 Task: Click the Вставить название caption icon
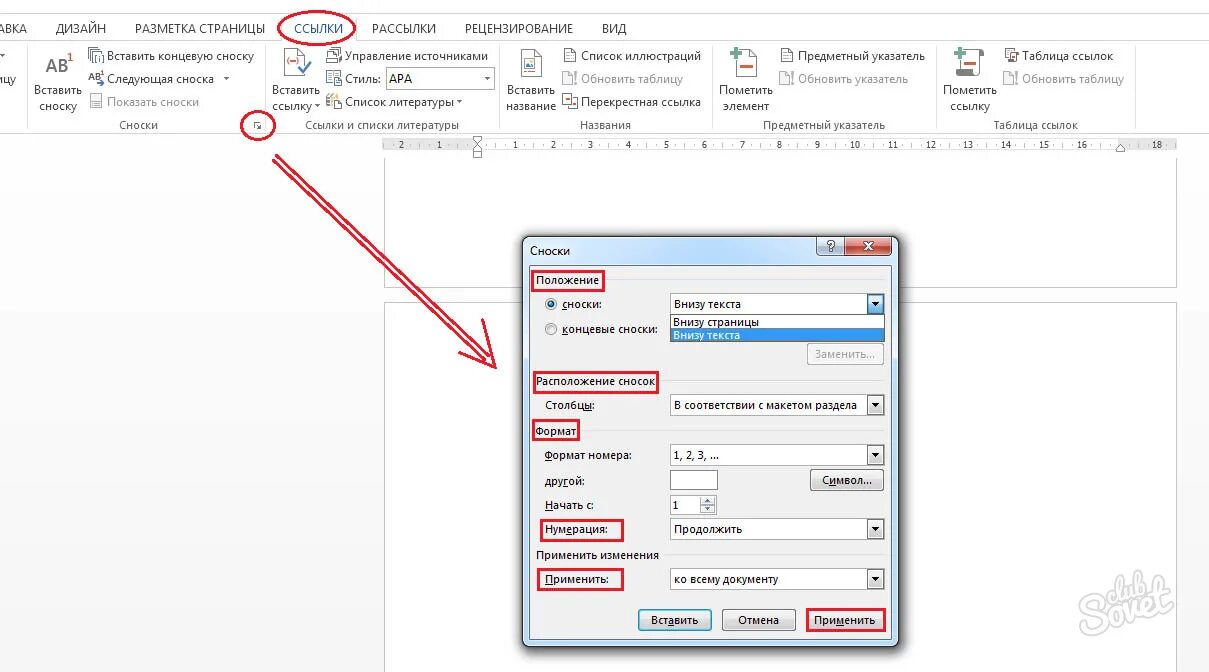point(531,66)
